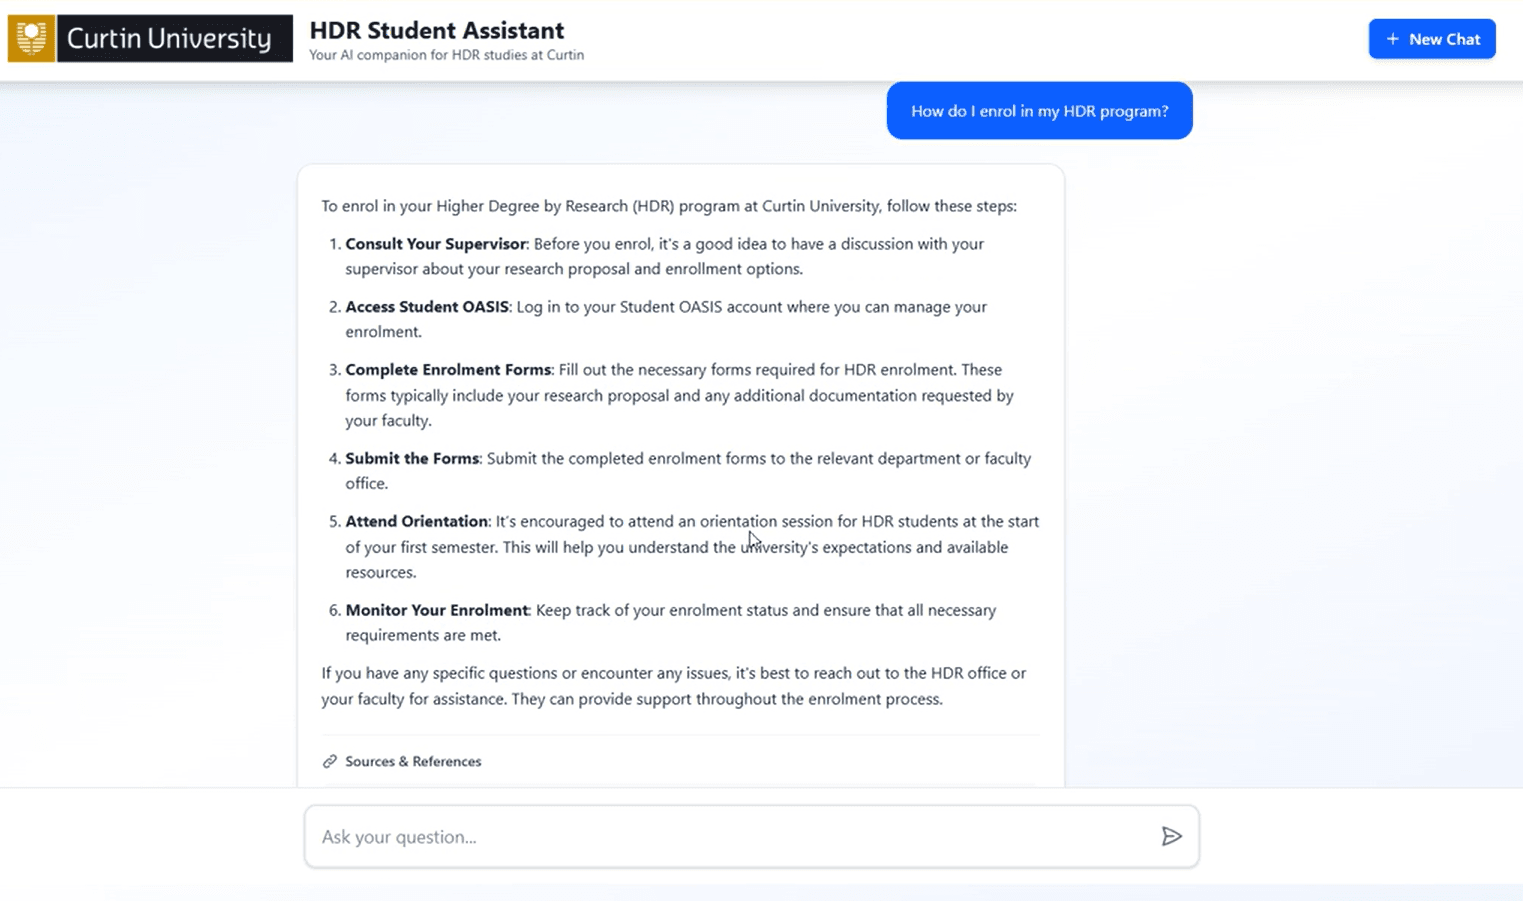Activate the message submit arrow icon

(1172, 836)
